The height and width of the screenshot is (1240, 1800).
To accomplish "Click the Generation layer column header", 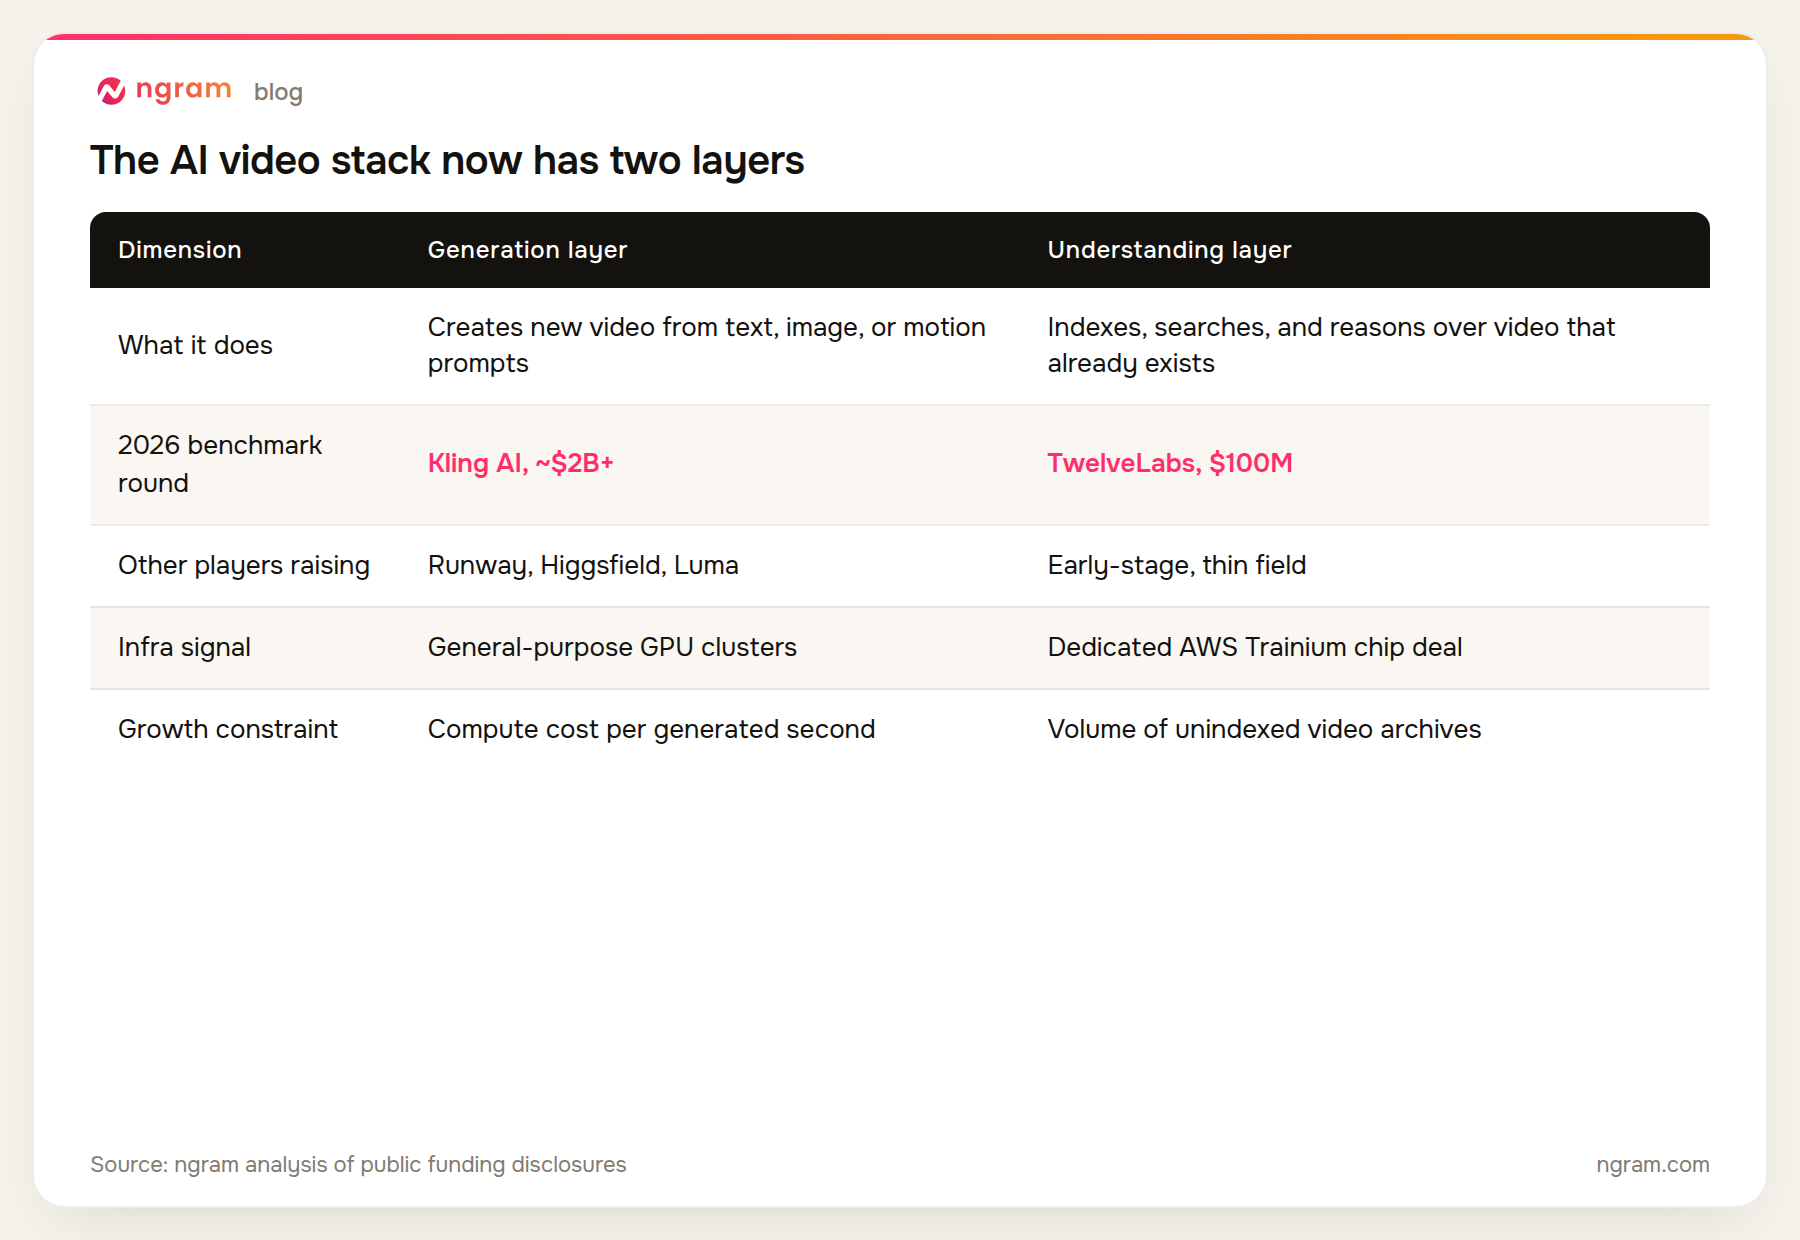I will tap(527, 250).
